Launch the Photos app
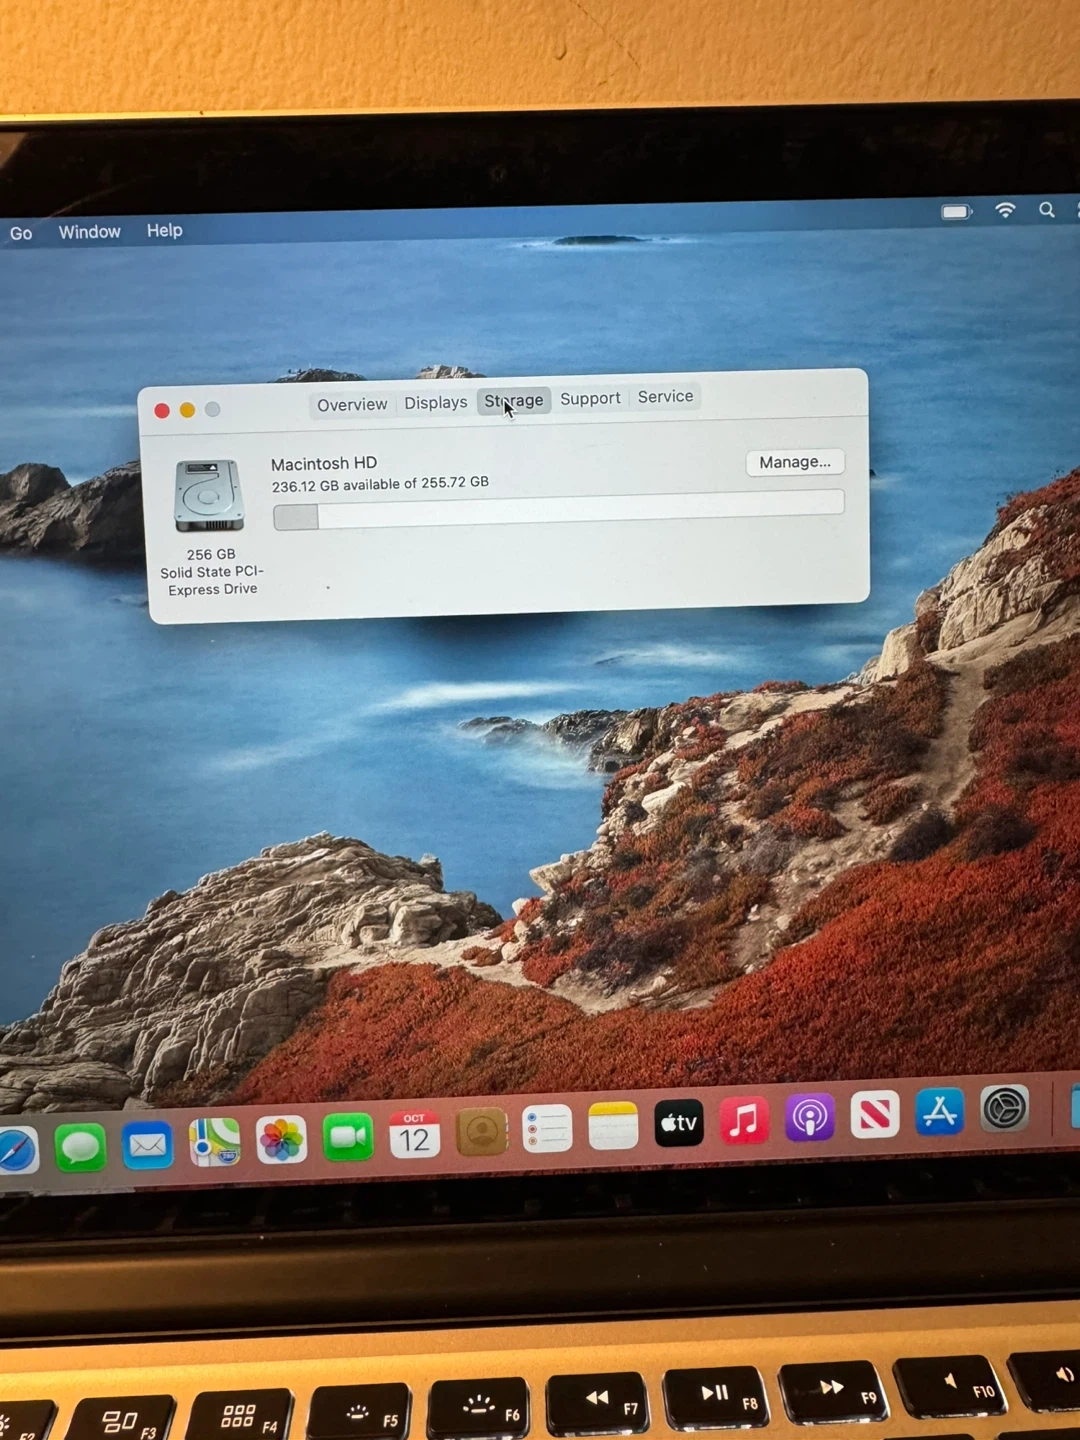The image size is (1080, 1440). [x=281, y=1140]
